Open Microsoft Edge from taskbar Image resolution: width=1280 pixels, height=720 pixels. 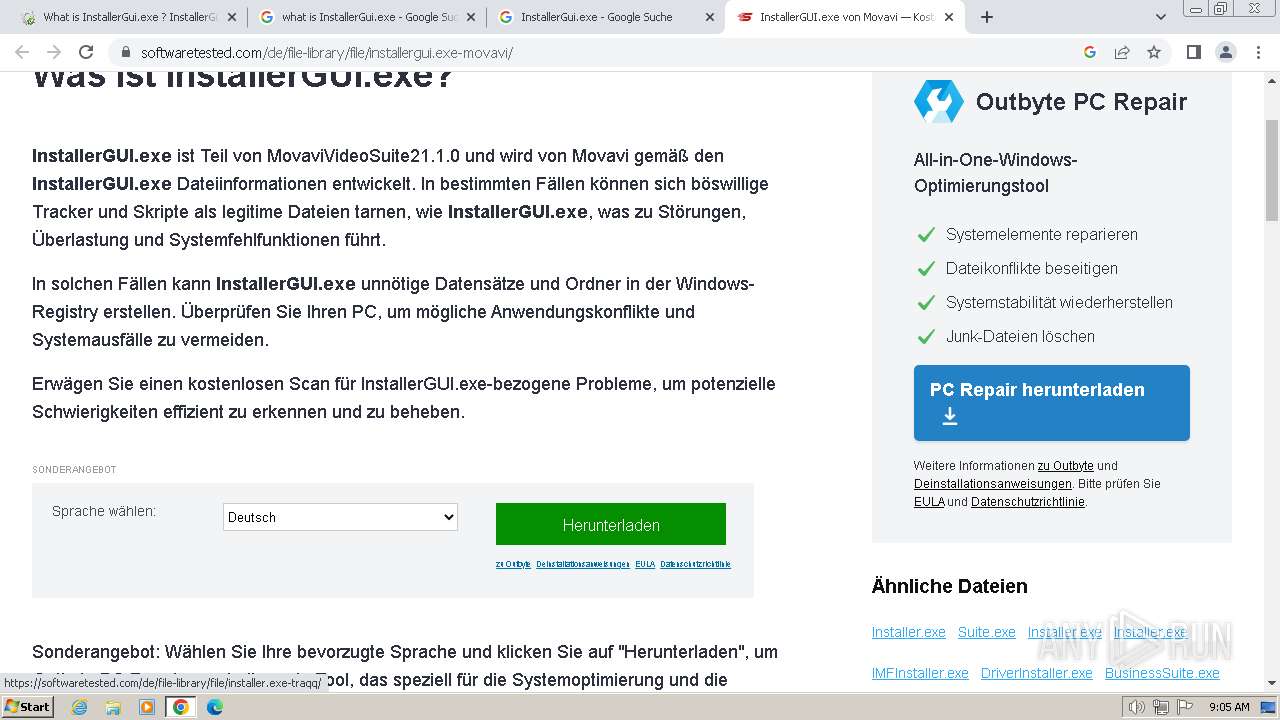point(215,707)
